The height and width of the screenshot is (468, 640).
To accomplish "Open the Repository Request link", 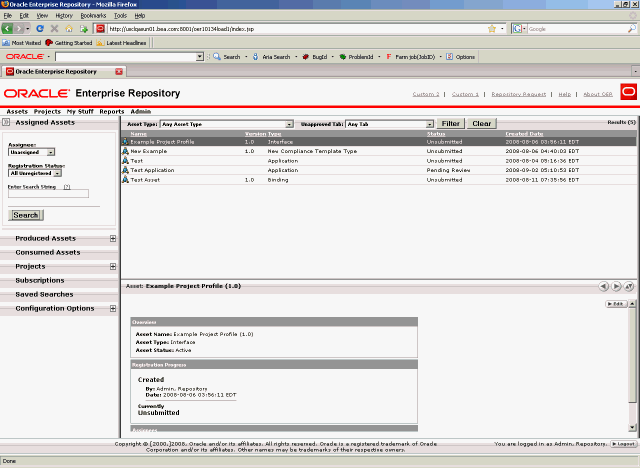I will pos(518,94).
